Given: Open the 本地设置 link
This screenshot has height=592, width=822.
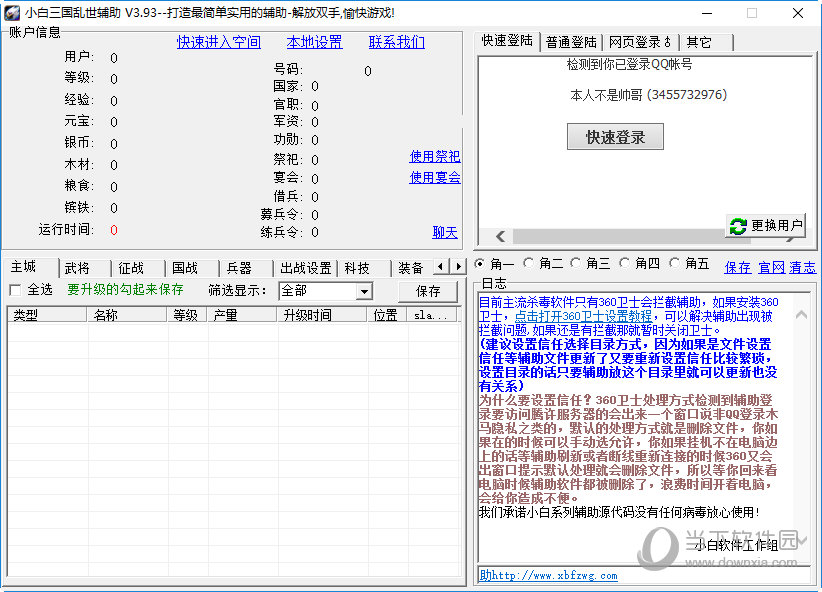Looking at the screenshot, I should pos(314,42).
